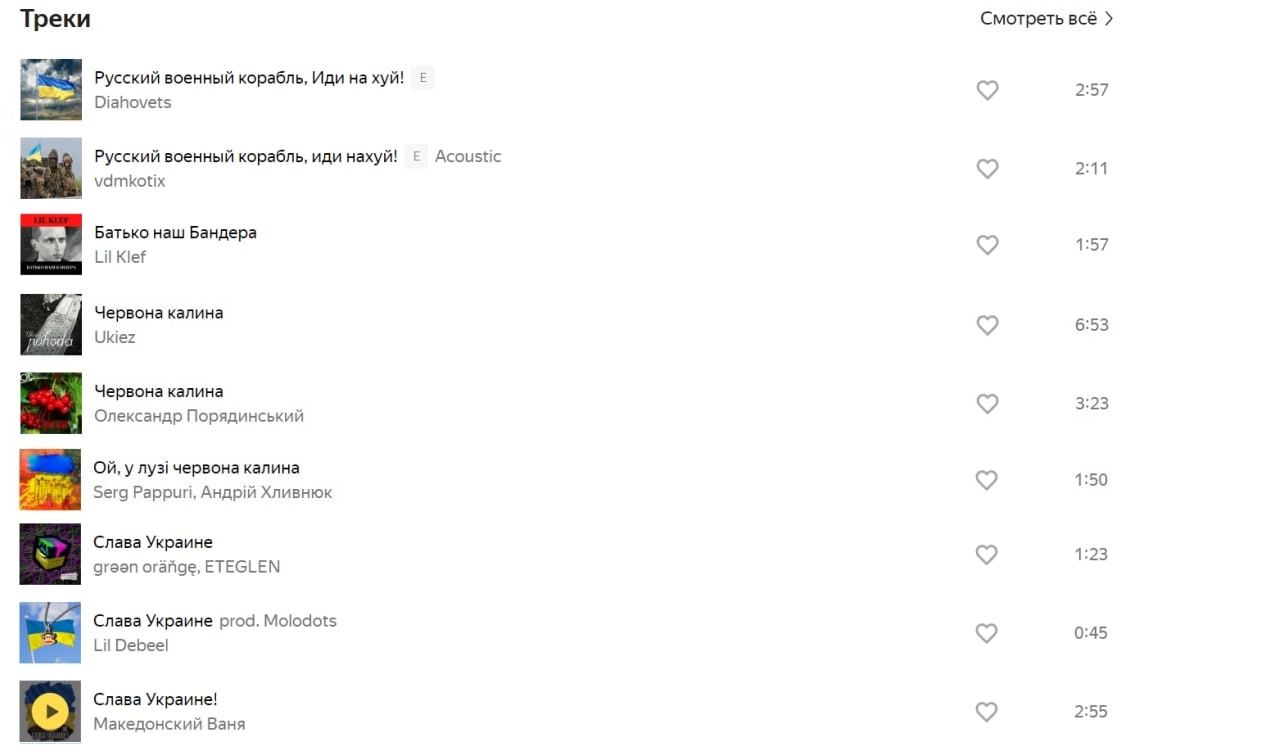Screen dimensions: 1278x752
Task: Like Червона калина by Ukiez
Action: 987,325
